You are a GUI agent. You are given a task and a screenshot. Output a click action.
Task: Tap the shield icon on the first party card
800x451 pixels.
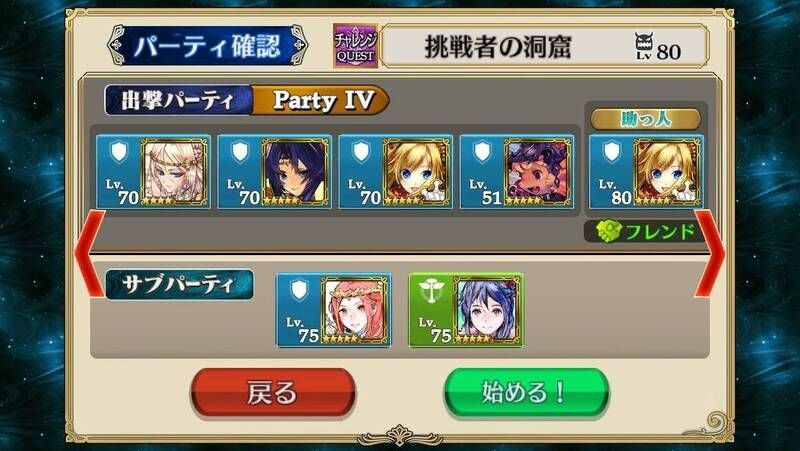(119, 152)
